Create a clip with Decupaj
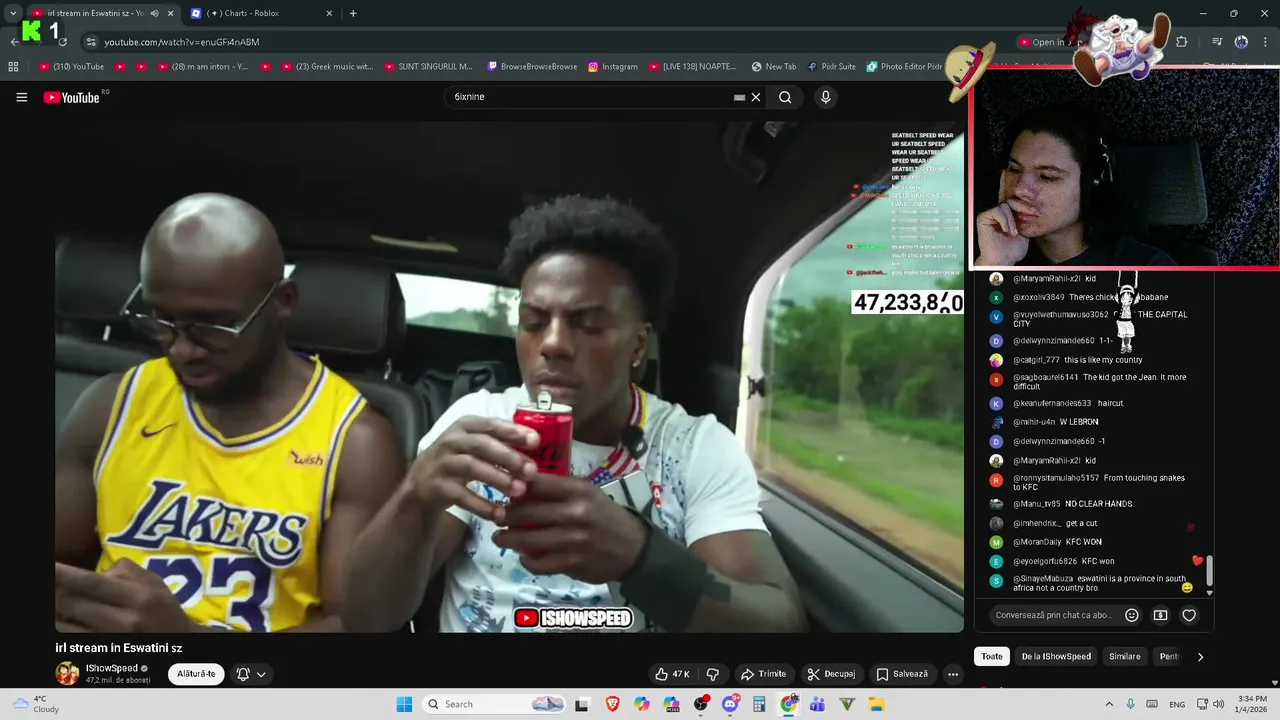This screenshot has height=720, width=1280. [x=832, y=674]
